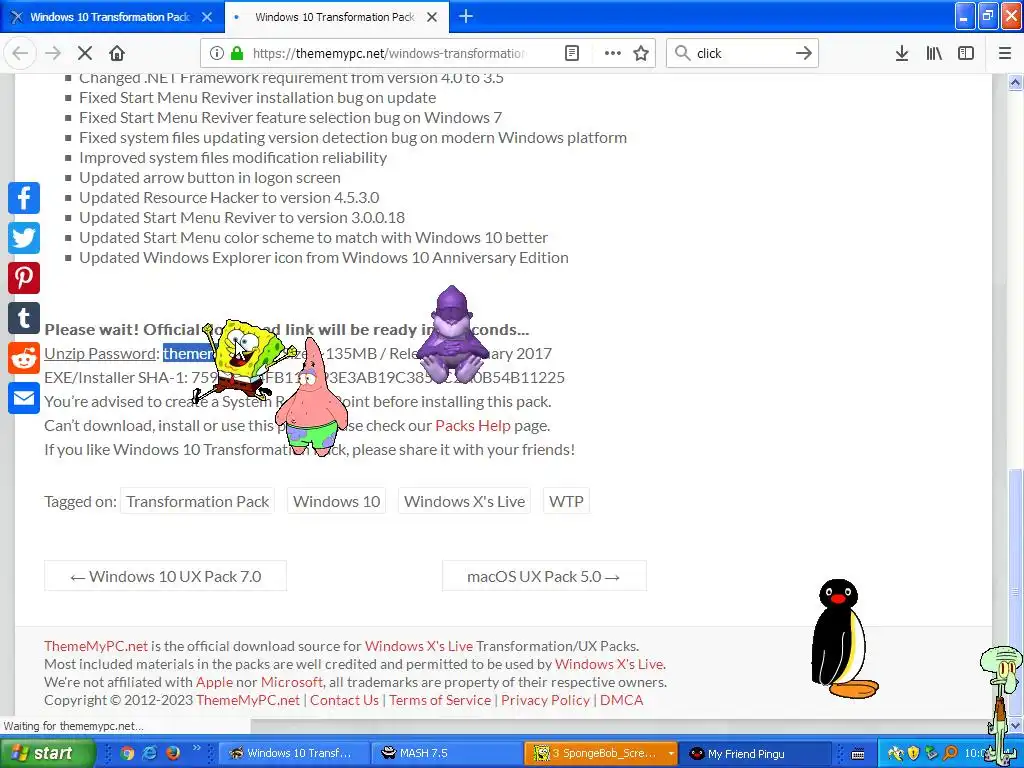Click the purple gorilla Bonzi character
1024x768 pixels.
pos(453,334)
